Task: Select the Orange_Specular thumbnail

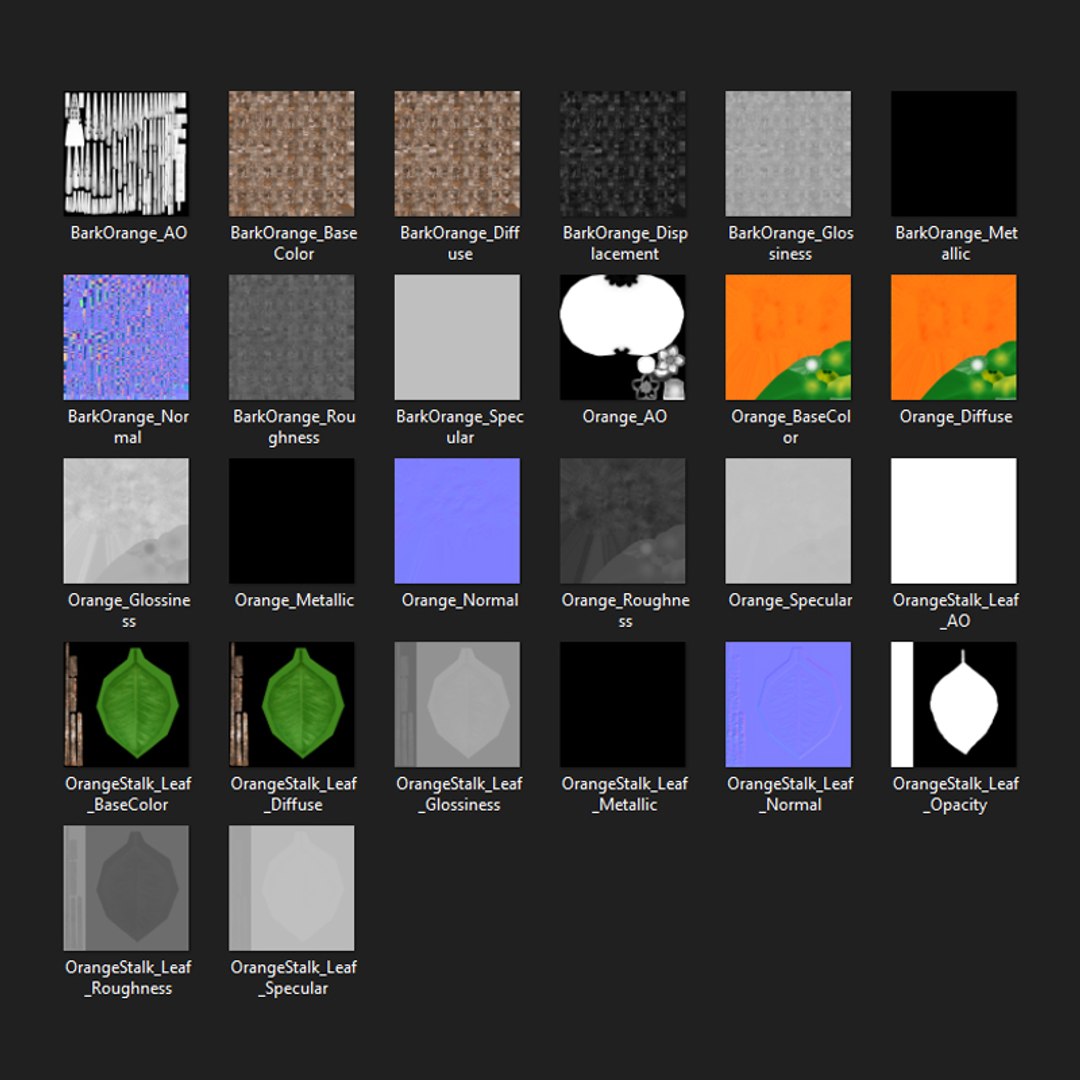Action: coord(788,521)
